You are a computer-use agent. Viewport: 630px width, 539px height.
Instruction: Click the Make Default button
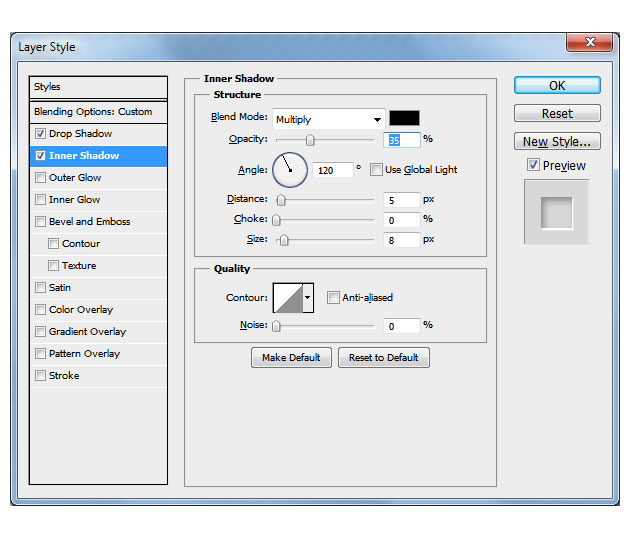pos(291,357)
